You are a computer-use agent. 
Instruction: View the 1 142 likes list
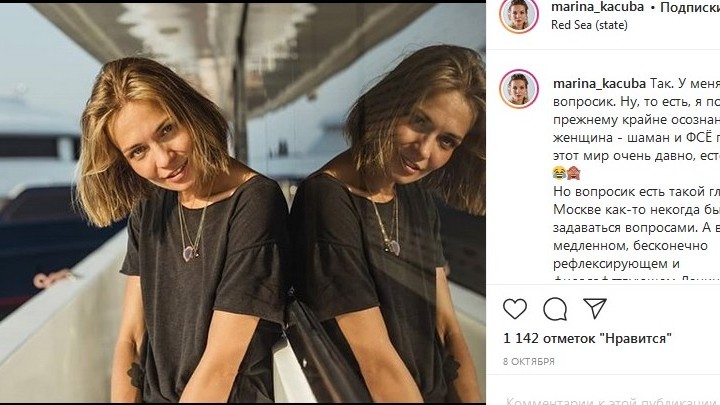tap(587, 339)
